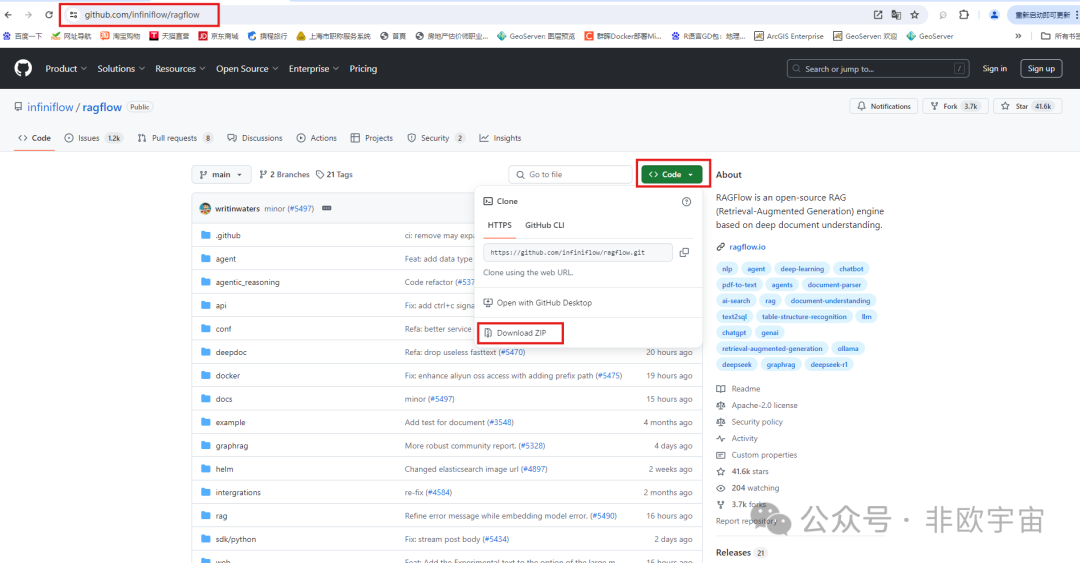Open the Security tab
Image resolution: width=1080 pixels, height=563 pixels.
(435, 138)
